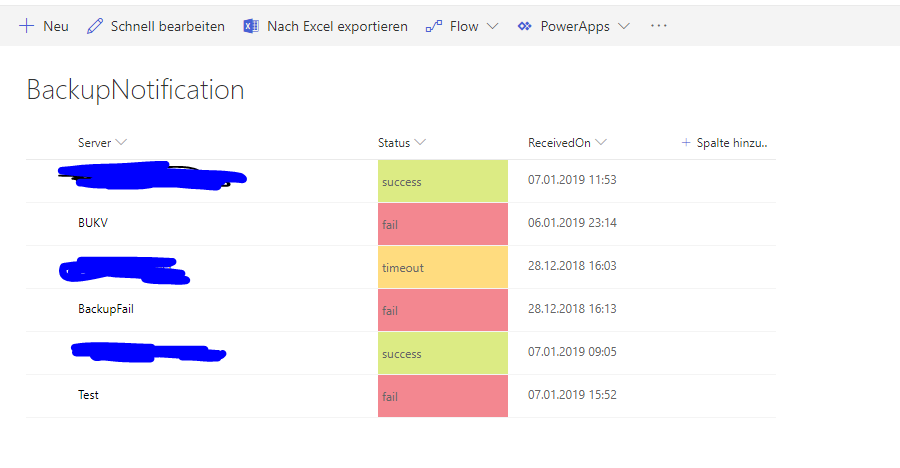Expand the Flow dropdown chevron

tap(492, 26)
